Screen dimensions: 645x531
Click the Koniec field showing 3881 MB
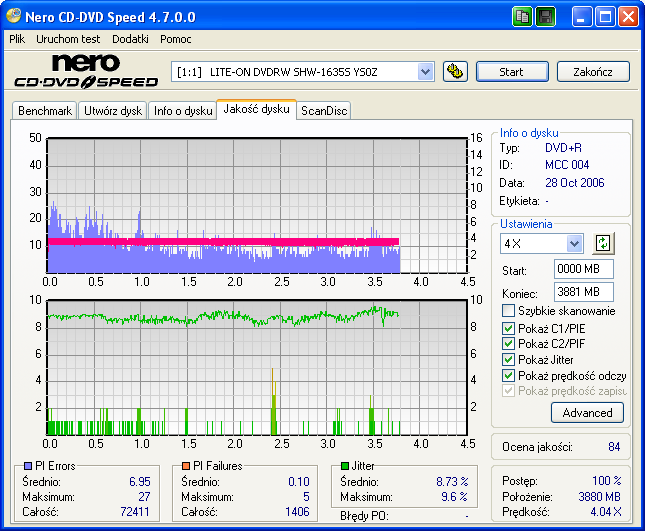583,292
